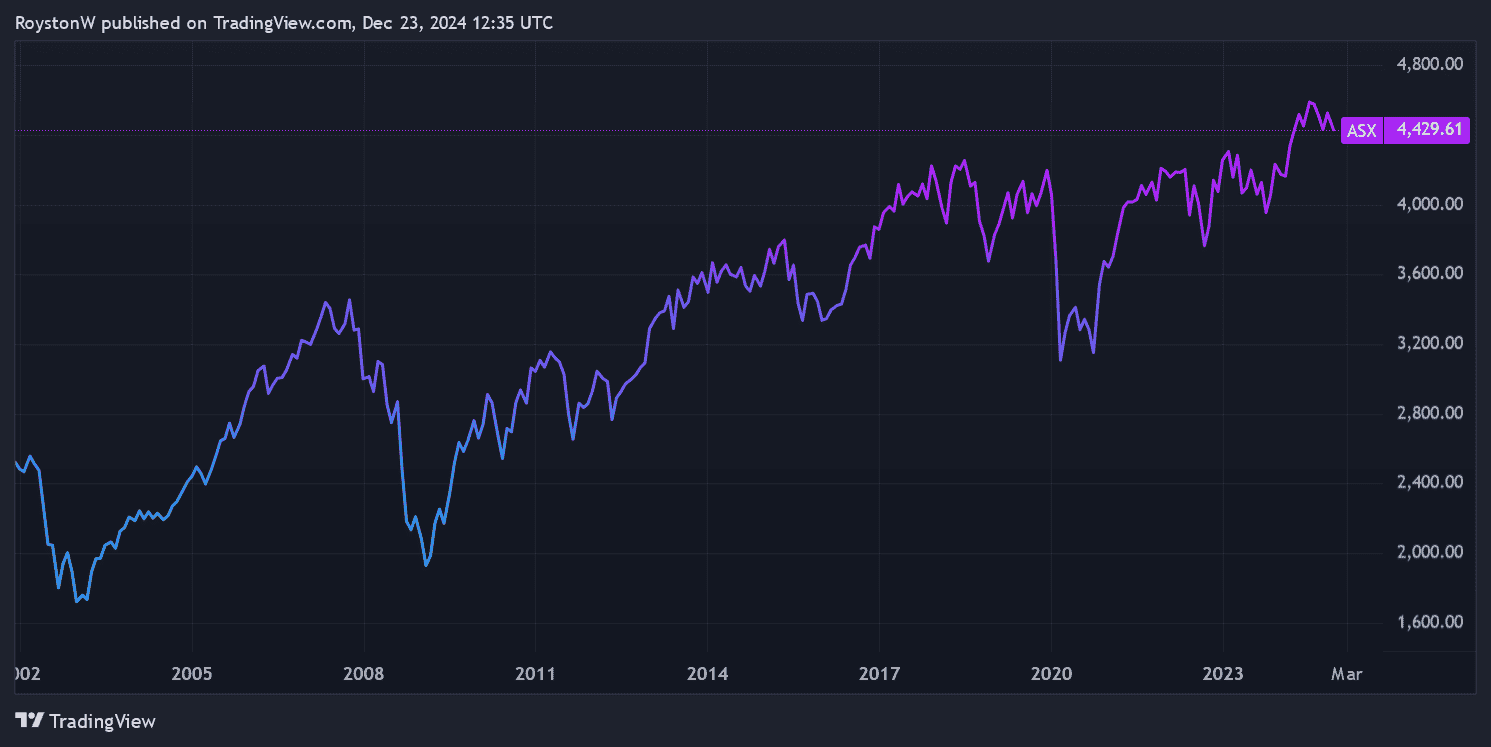Select the 3,200.00 price axis label
Screen dimensions: 1491x747
click(1429, 343)
